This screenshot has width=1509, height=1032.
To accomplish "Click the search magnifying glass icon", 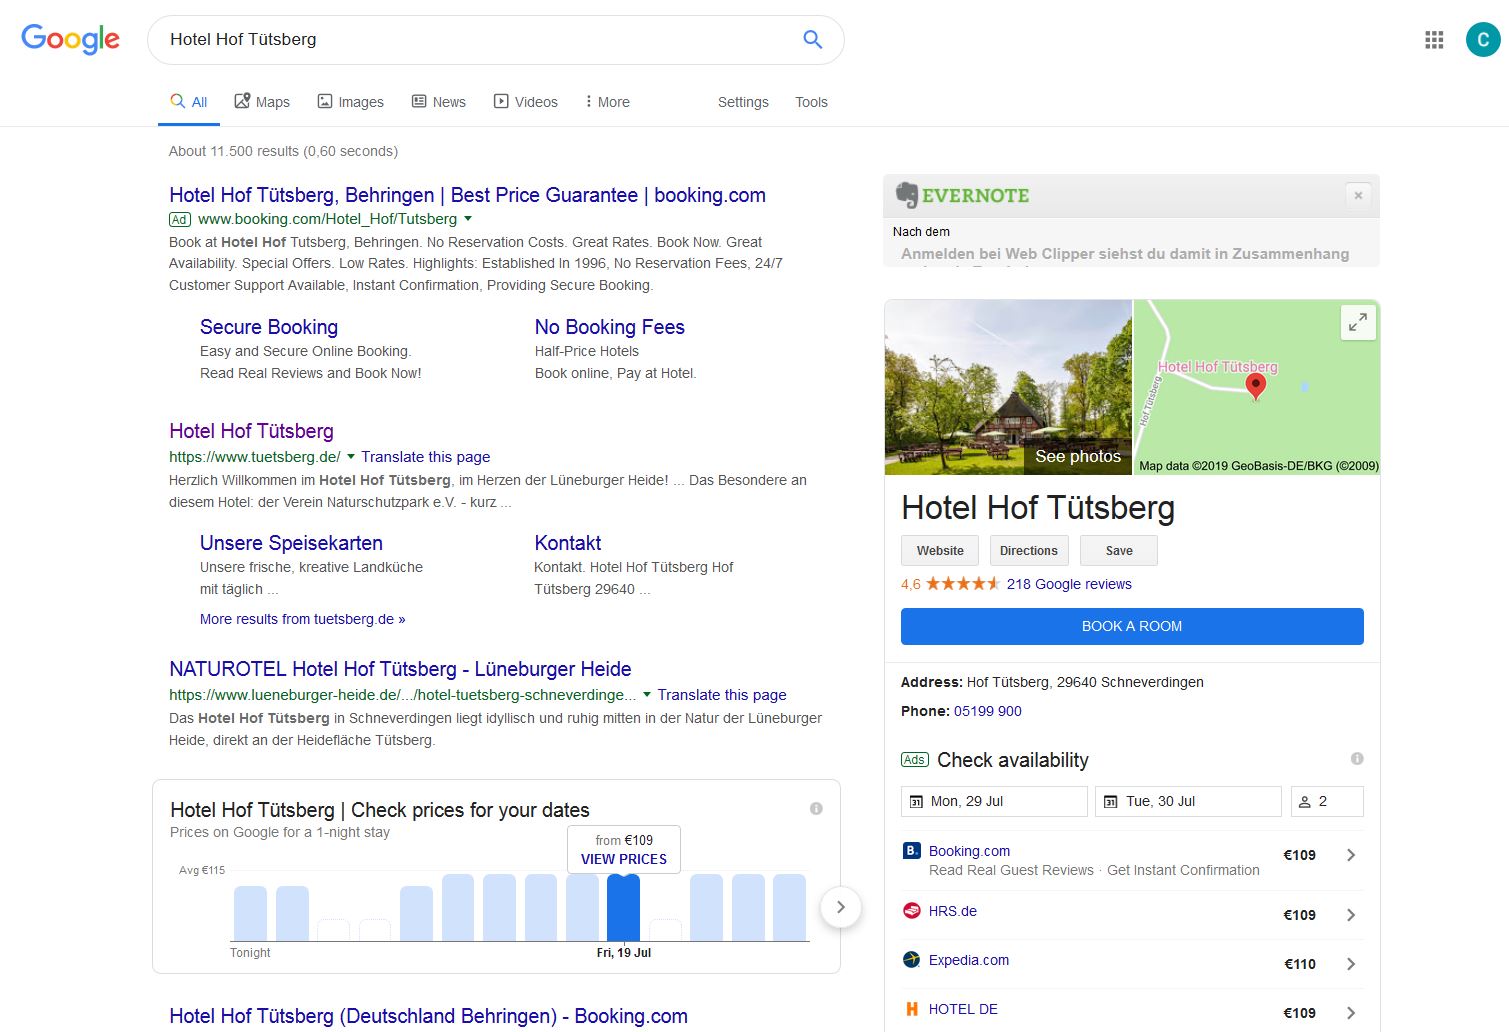I will click(x=812, y=39).
